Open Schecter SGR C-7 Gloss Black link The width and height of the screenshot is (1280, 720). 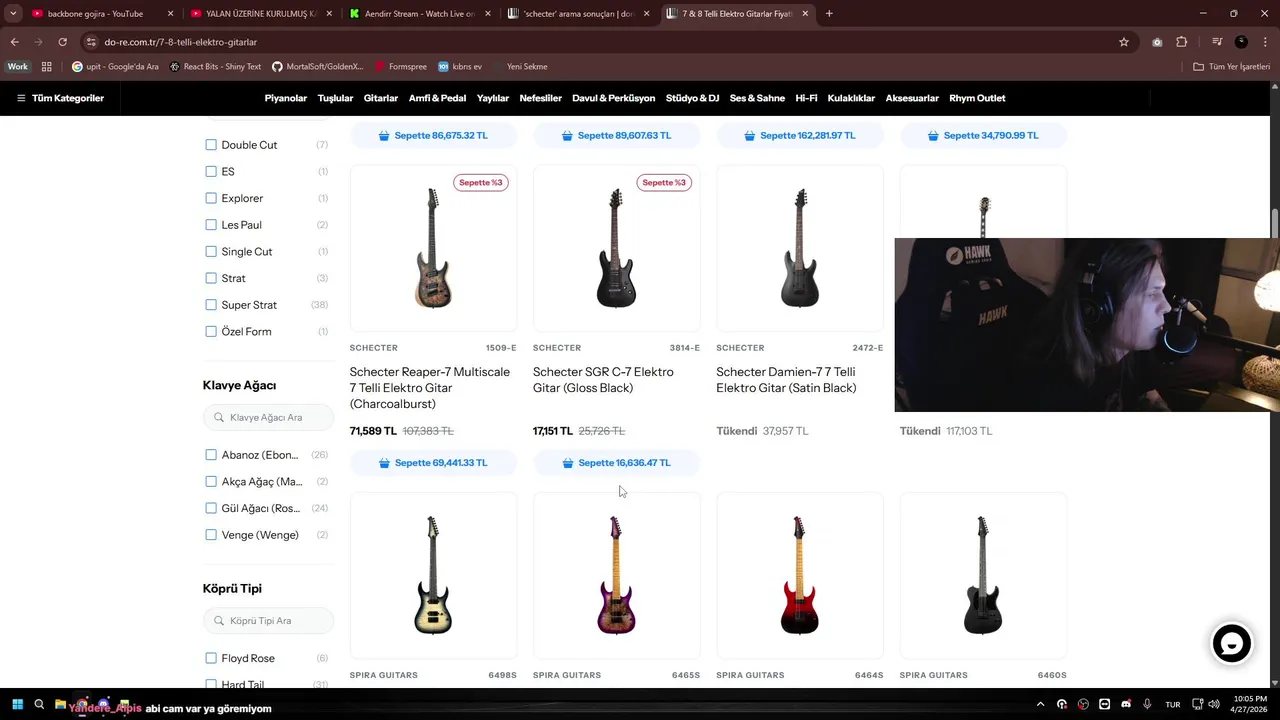coord(603,380)
